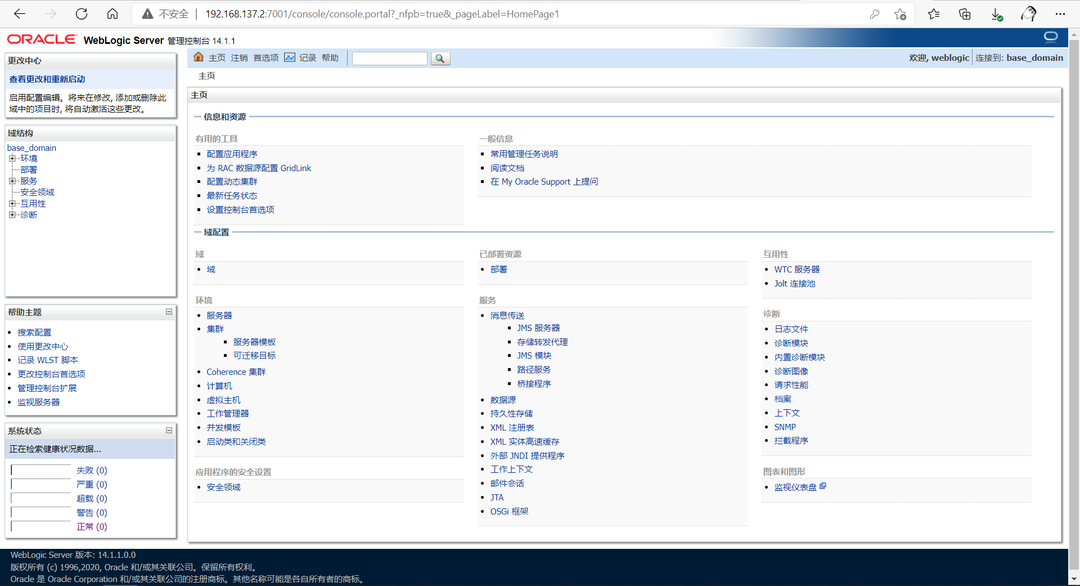
Task: Open the 常用管理任务说明 link
Action: 524,154
